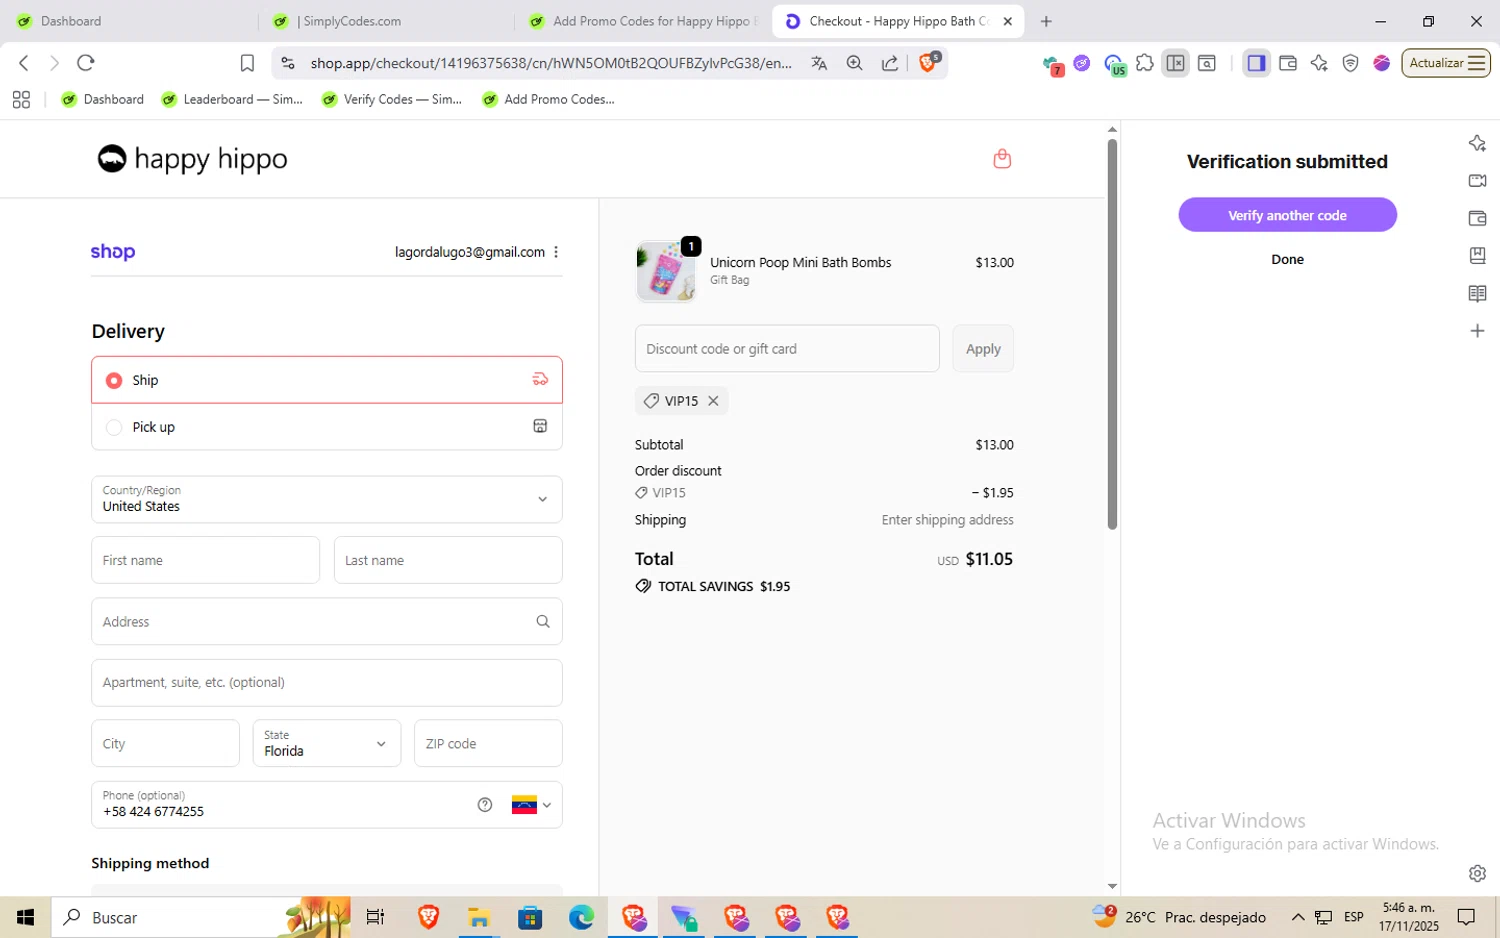Open the Brave VPN shield icon

(x=1350, y=63)
